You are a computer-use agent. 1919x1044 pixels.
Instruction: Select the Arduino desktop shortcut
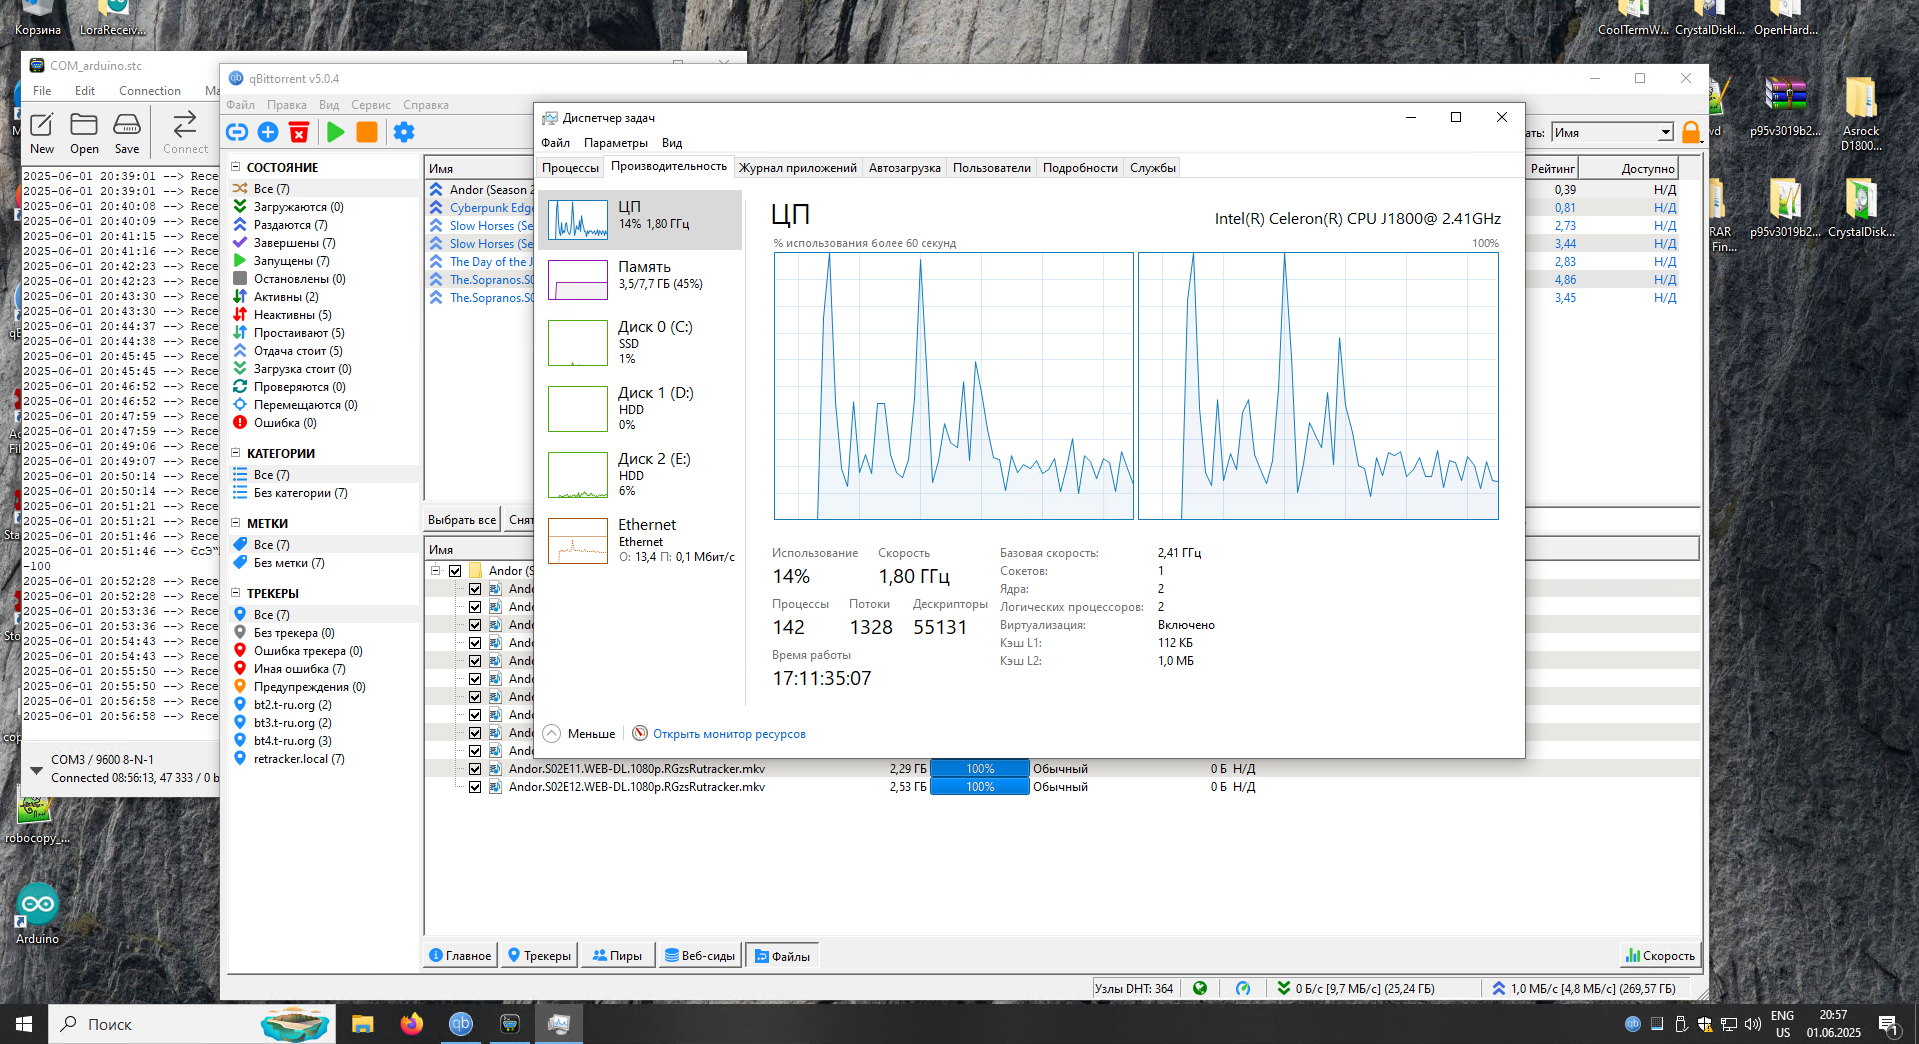coord(37,914)
